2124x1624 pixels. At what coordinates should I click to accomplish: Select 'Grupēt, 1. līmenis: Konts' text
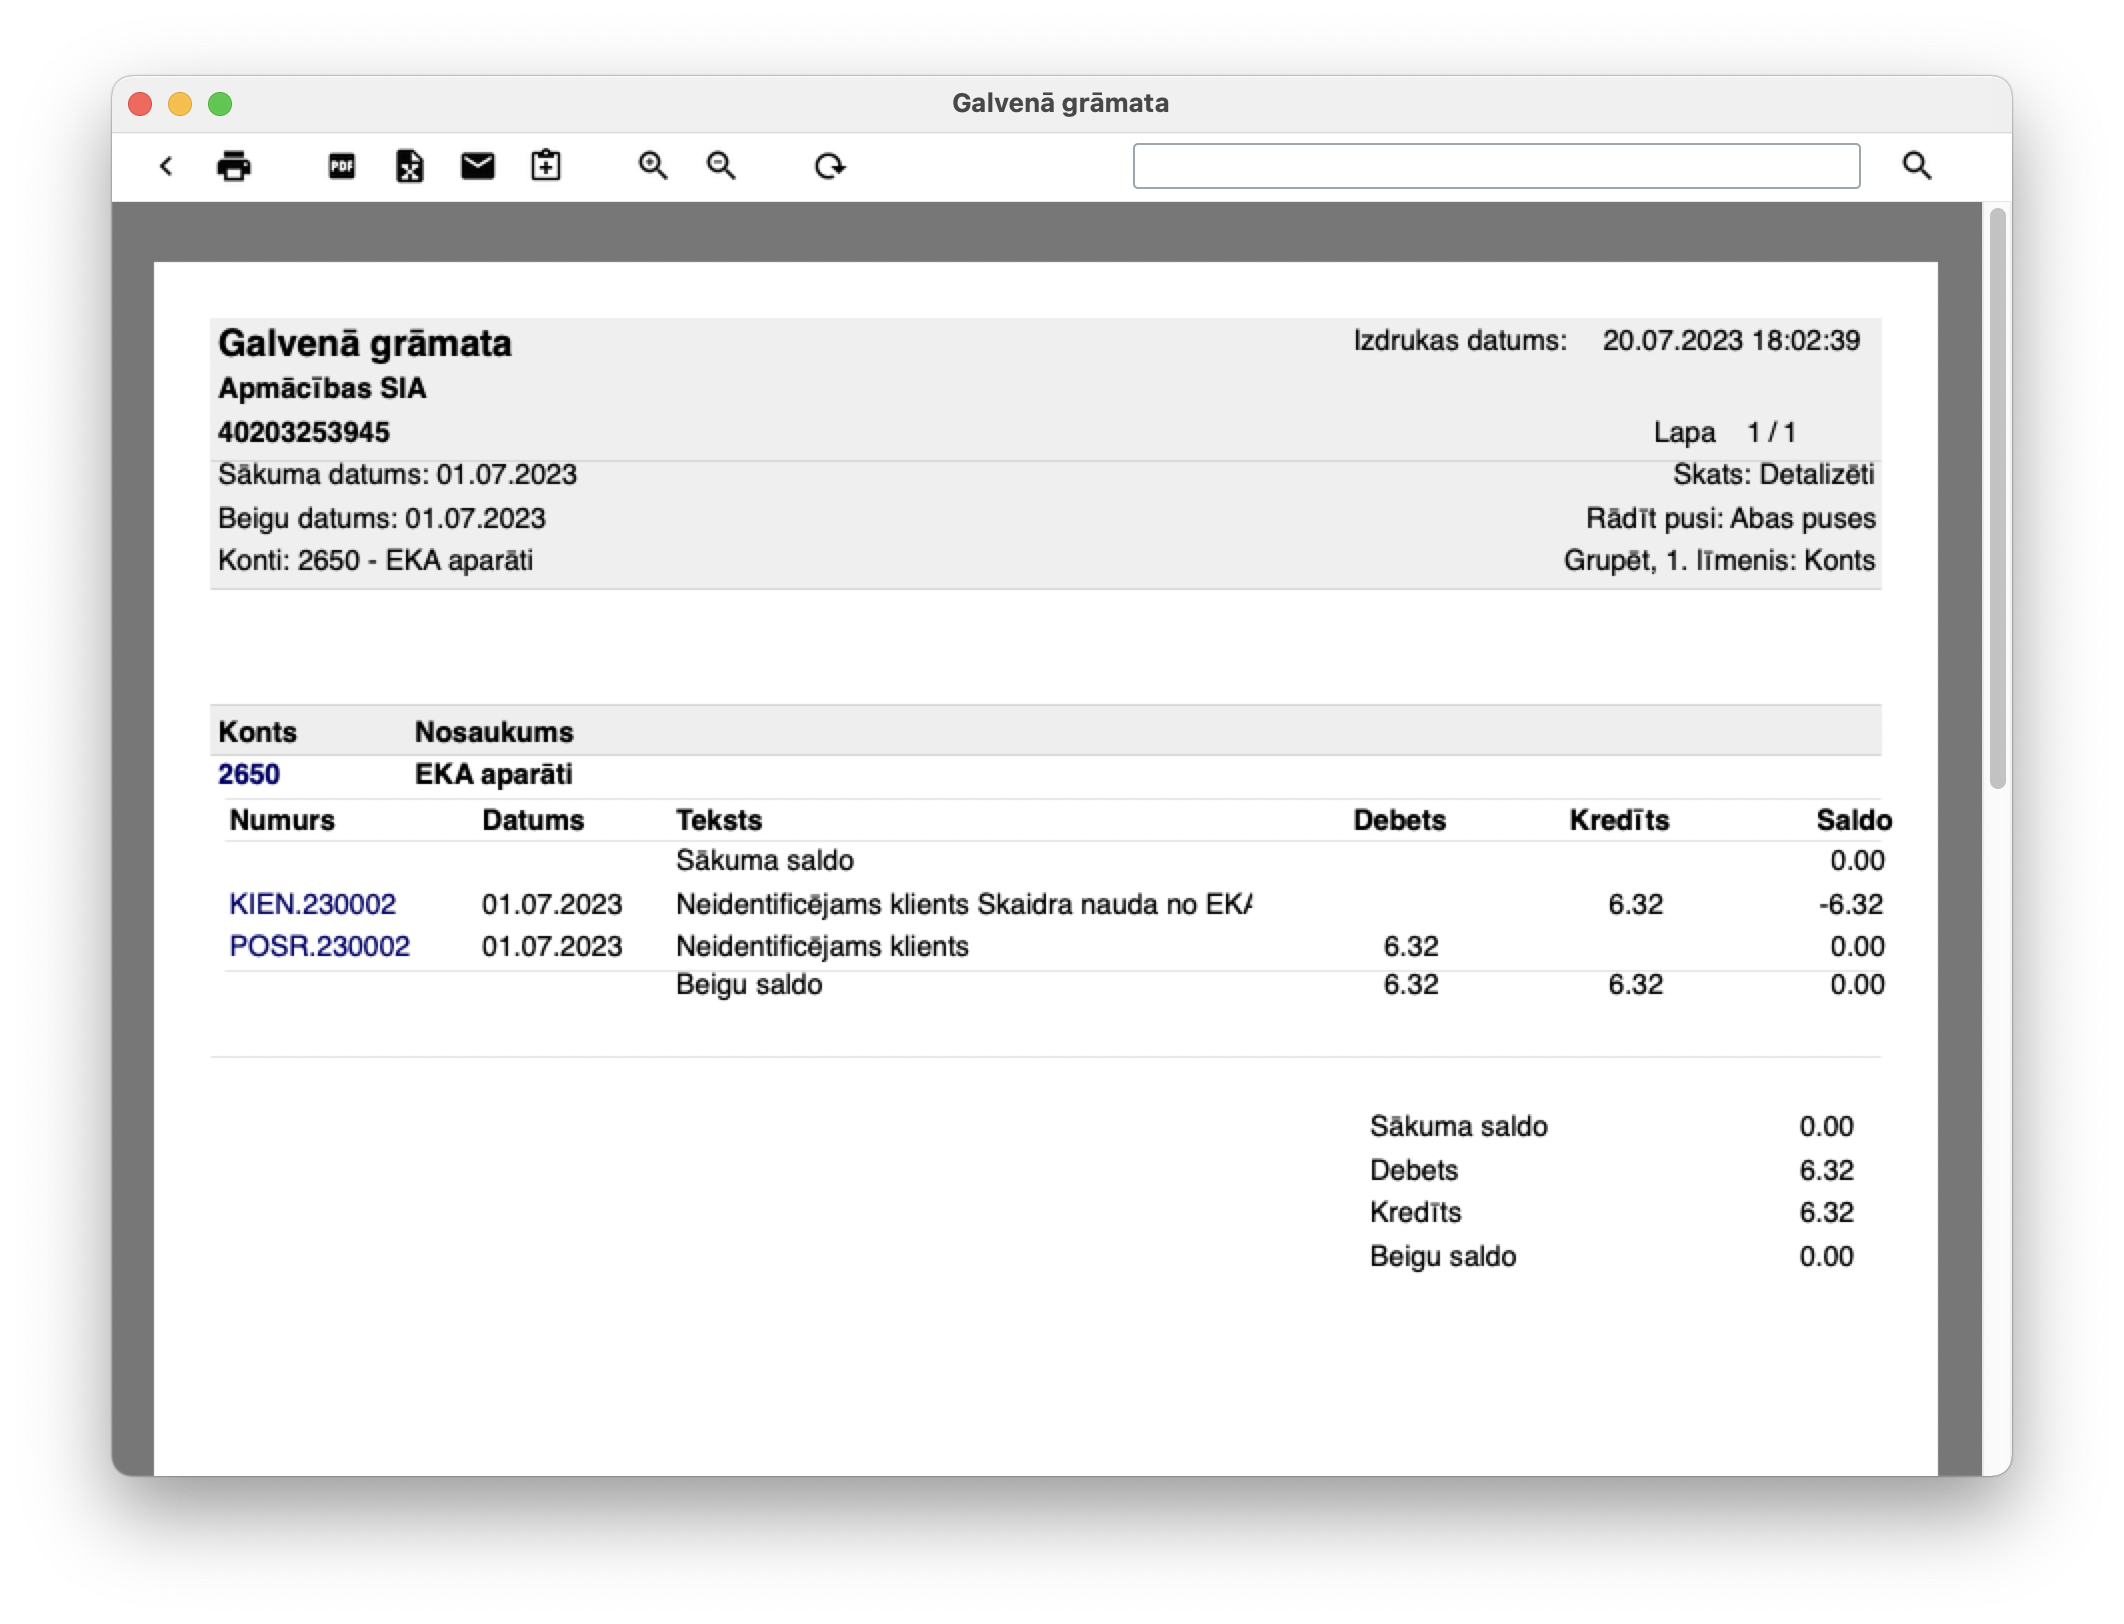click(x=1720, y=561)
